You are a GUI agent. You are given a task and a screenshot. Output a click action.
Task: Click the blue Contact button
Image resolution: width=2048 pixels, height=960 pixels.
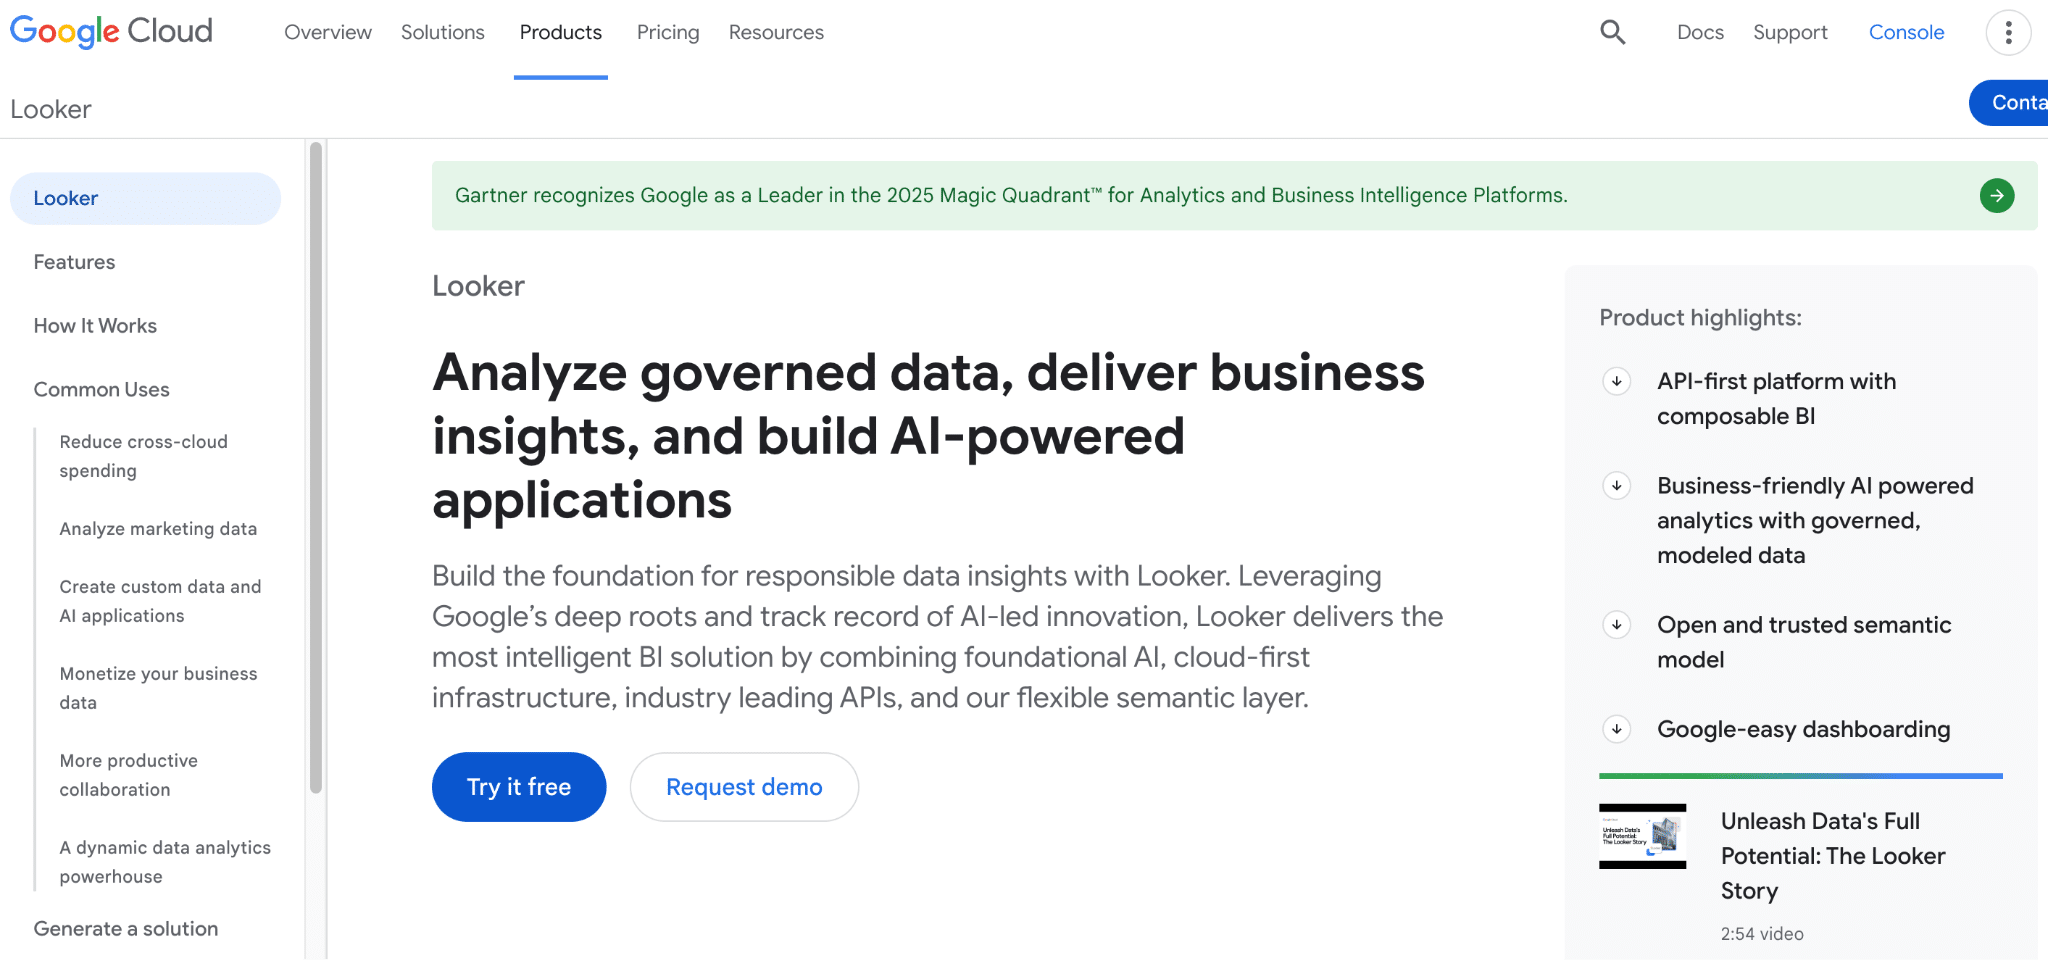tap(2012, 103)
